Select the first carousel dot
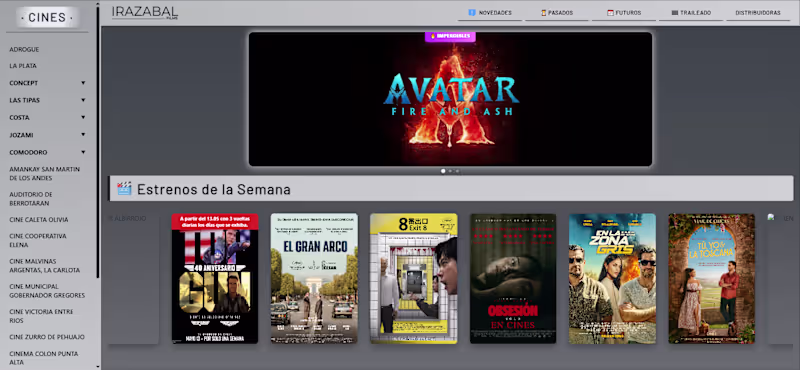 pos(443,171)
